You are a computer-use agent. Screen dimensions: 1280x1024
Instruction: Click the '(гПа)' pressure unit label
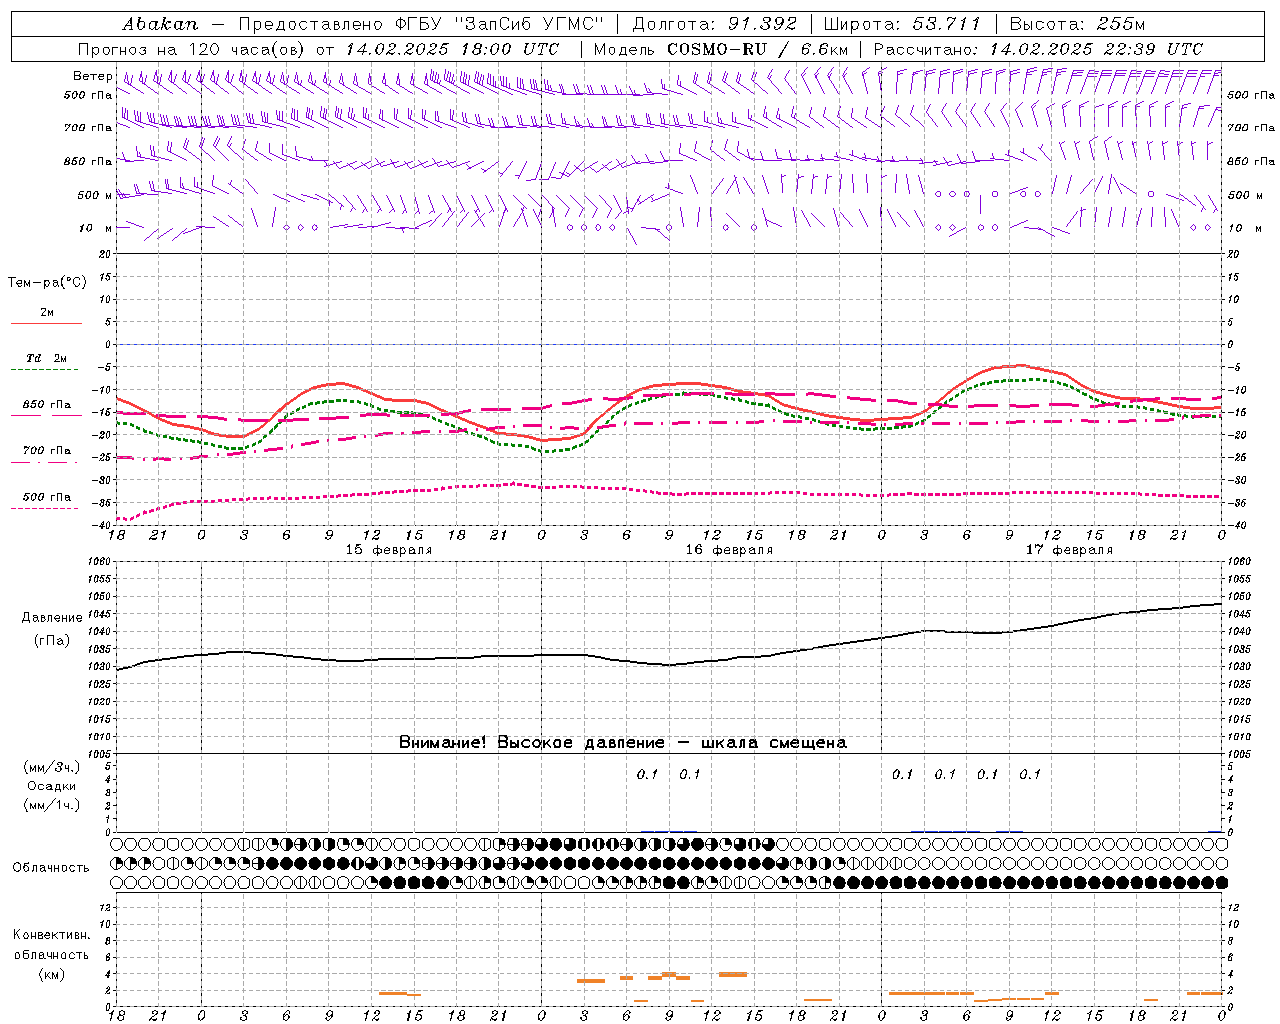pyautogui.click(x=52, y=641)
